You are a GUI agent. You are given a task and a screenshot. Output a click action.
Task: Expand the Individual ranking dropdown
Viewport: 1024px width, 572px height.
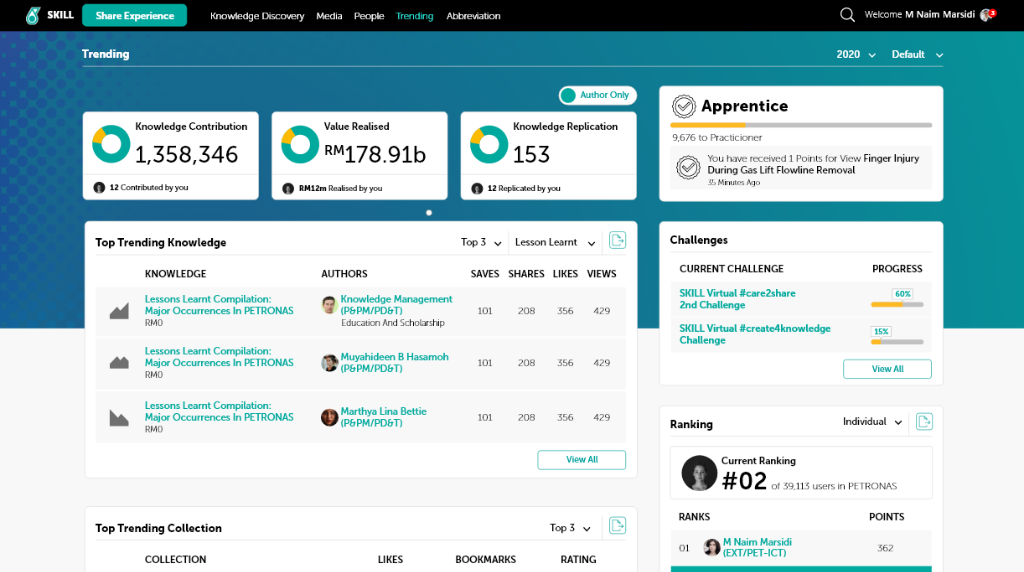pos(872,422)
